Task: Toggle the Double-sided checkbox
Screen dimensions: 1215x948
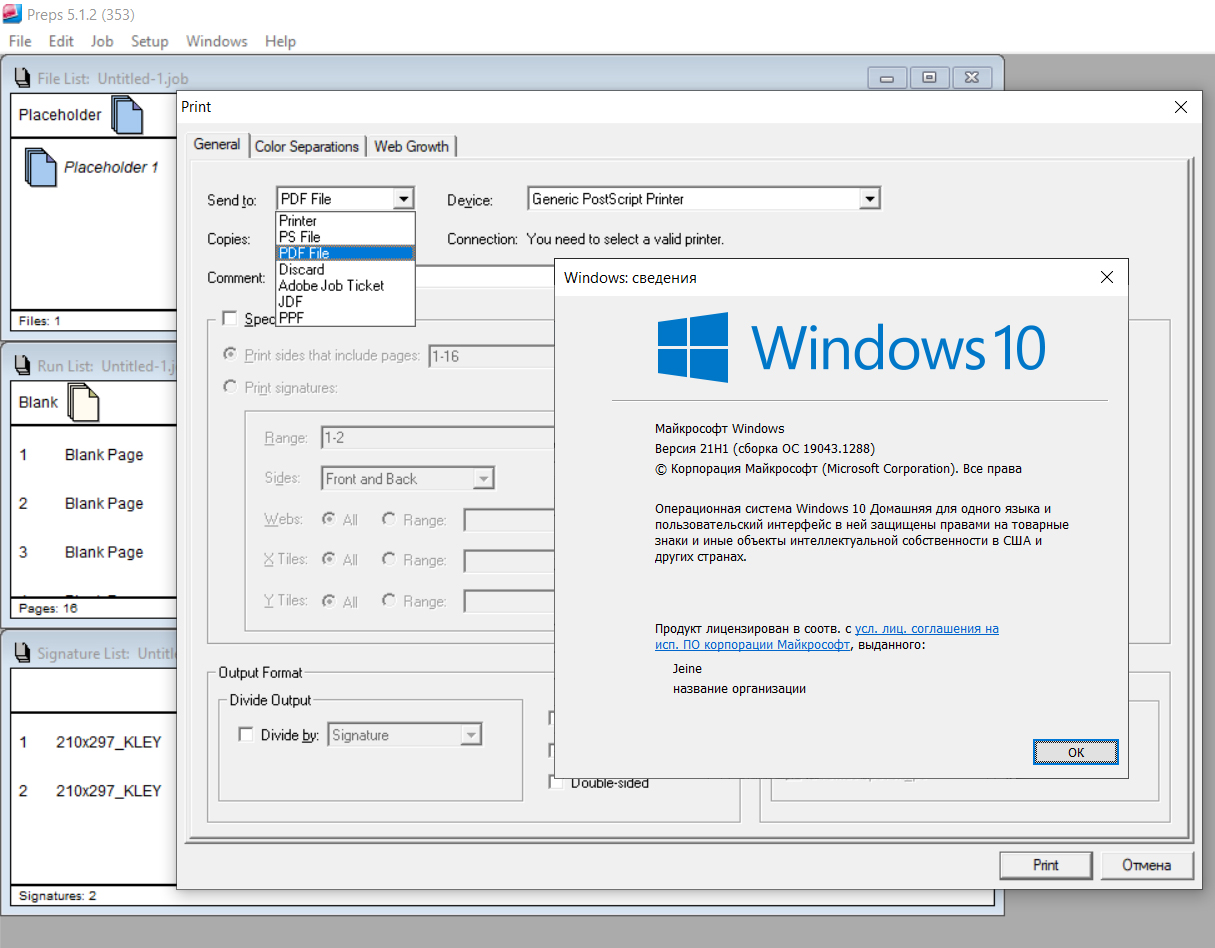Action: (556, 783)
